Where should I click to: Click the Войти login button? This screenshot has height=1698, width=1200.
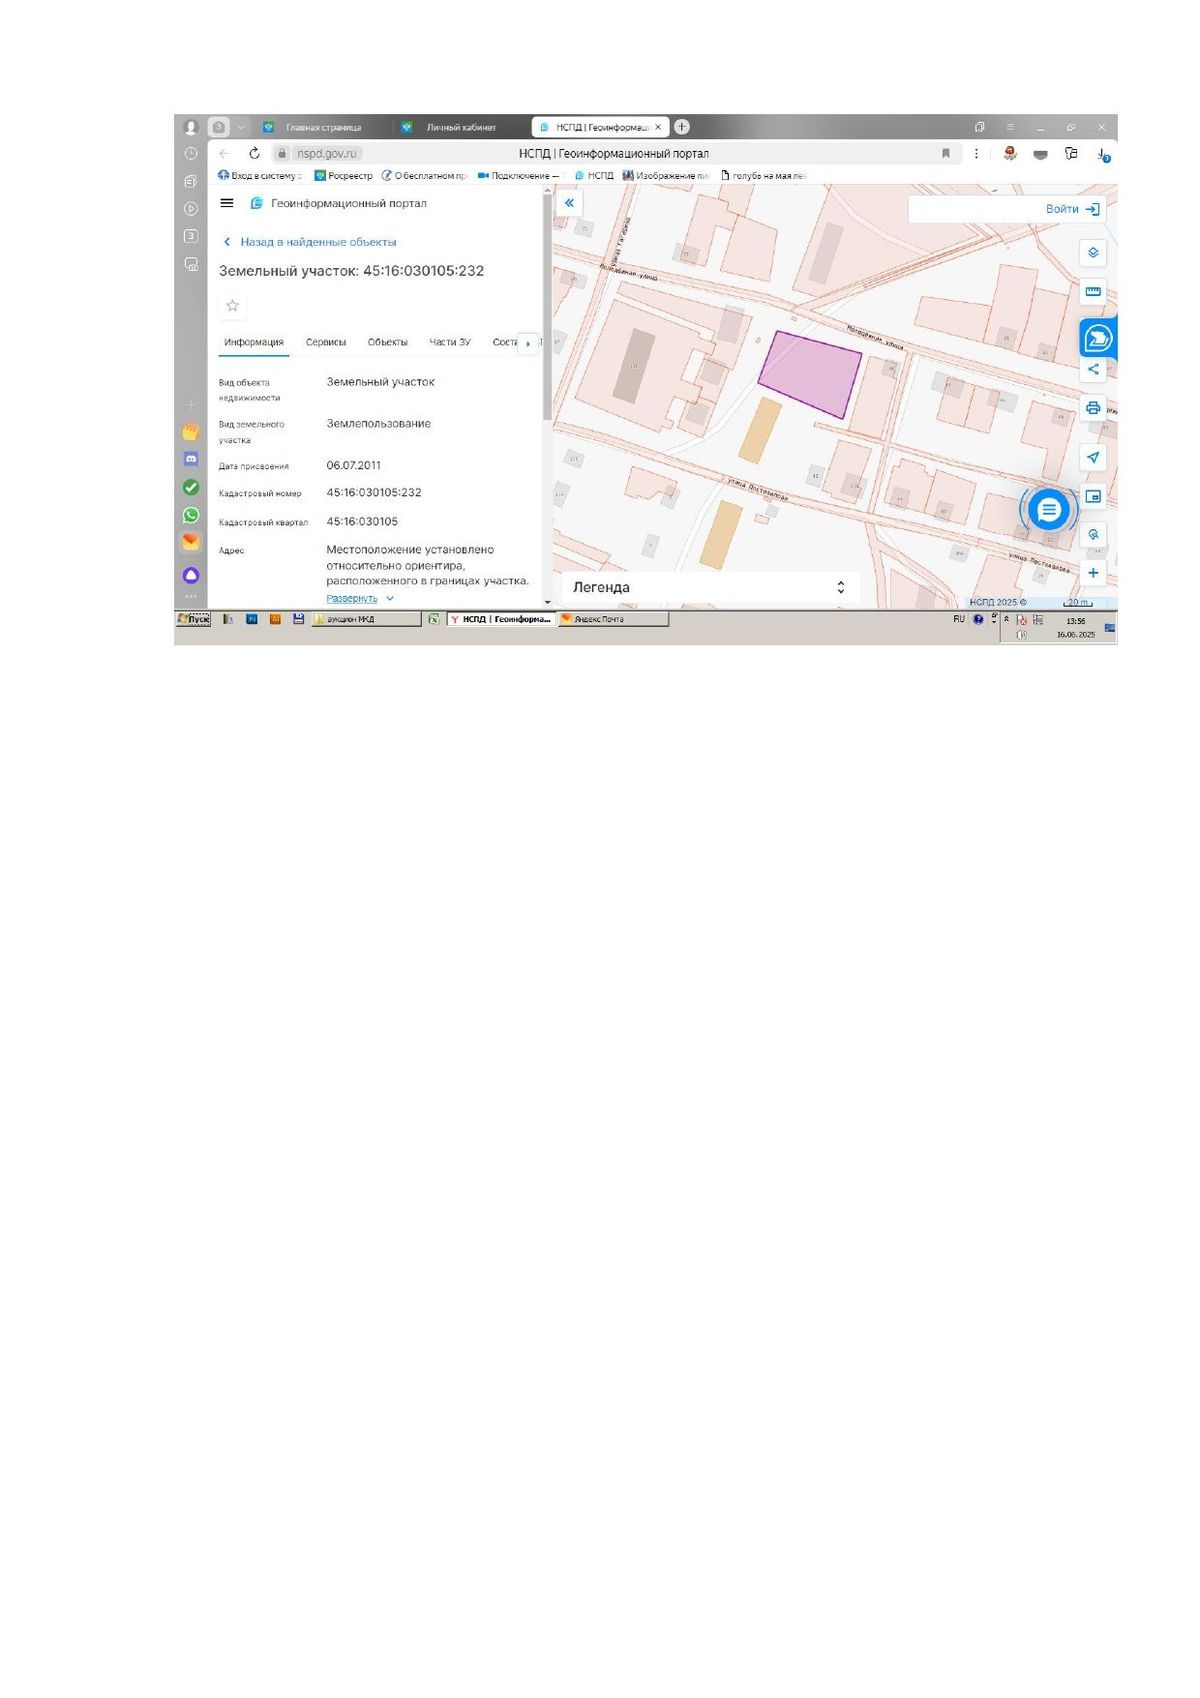click(1072, 209)
